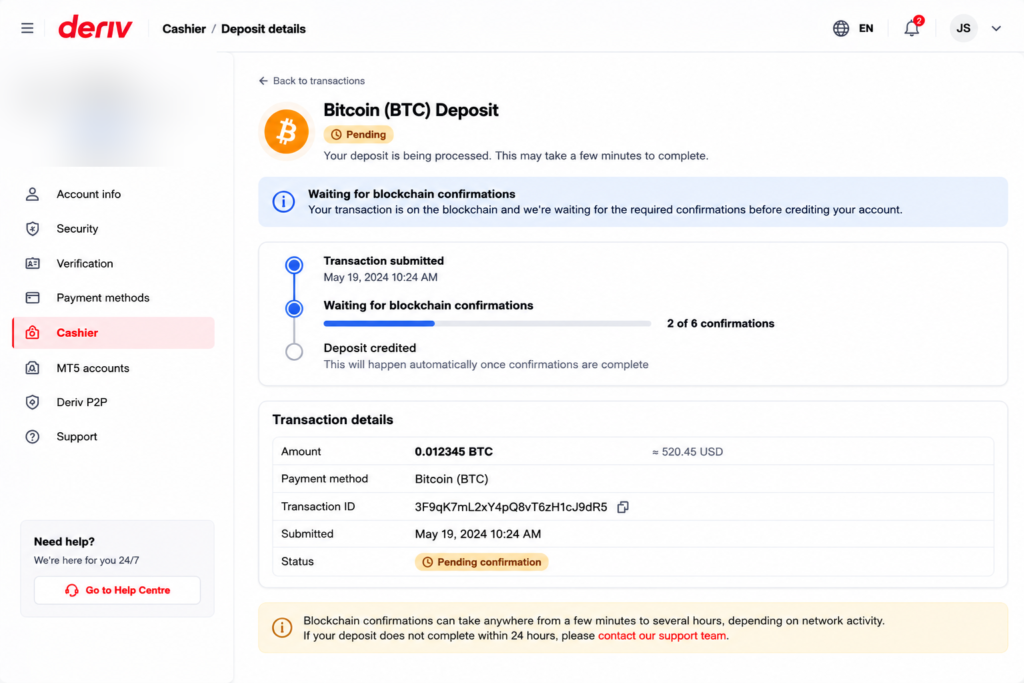Click the Cashier bag icon
The image size is (1024, 683).
pyautogui.click(x=33, y=333)
